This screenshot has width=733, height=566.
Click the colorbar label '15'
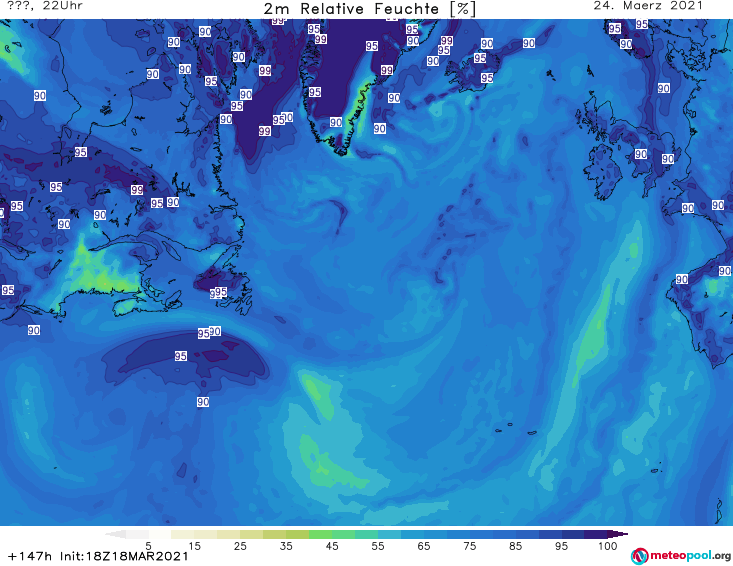click(x=194, y=546)
